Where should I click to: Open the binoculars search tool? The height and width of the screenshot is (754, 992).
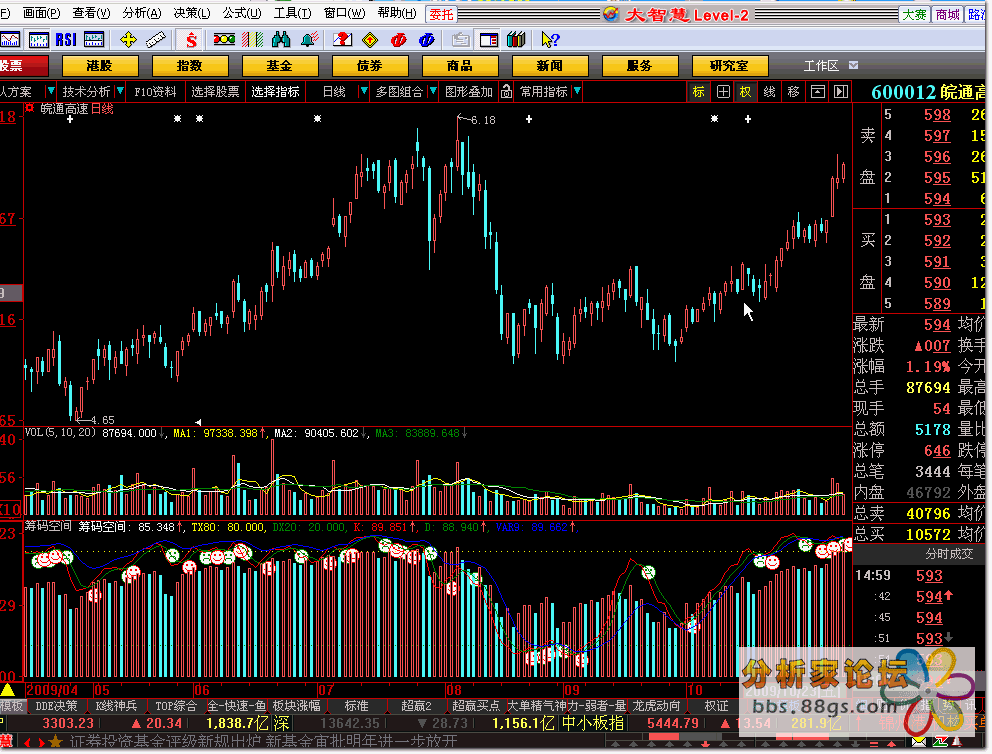[x=281, y=40]
